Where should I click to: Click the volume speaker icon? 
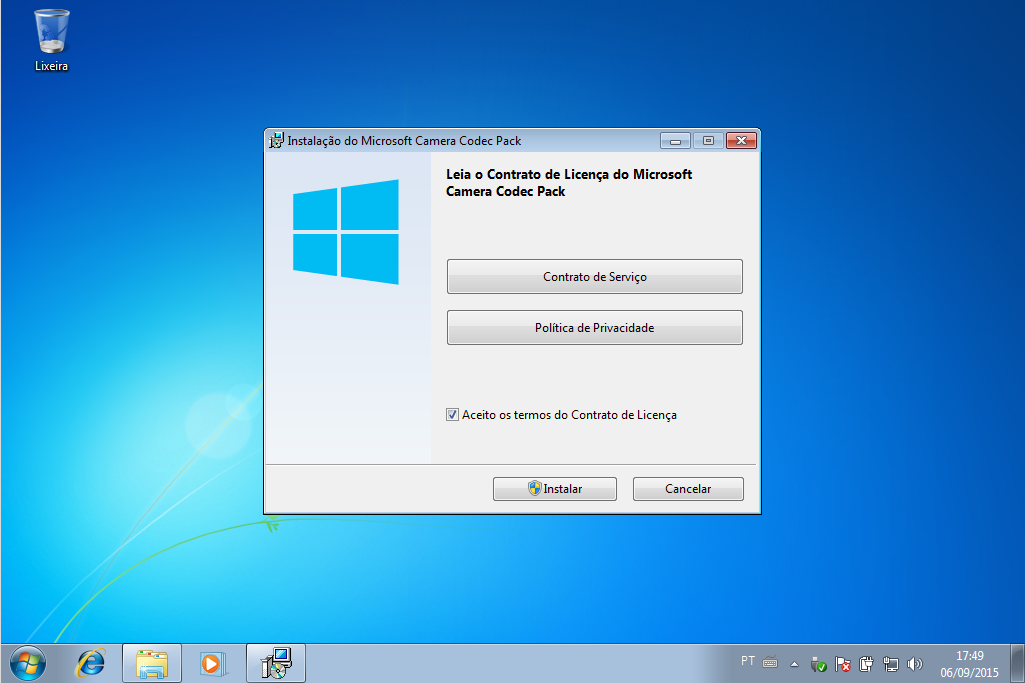pos(915,665)
